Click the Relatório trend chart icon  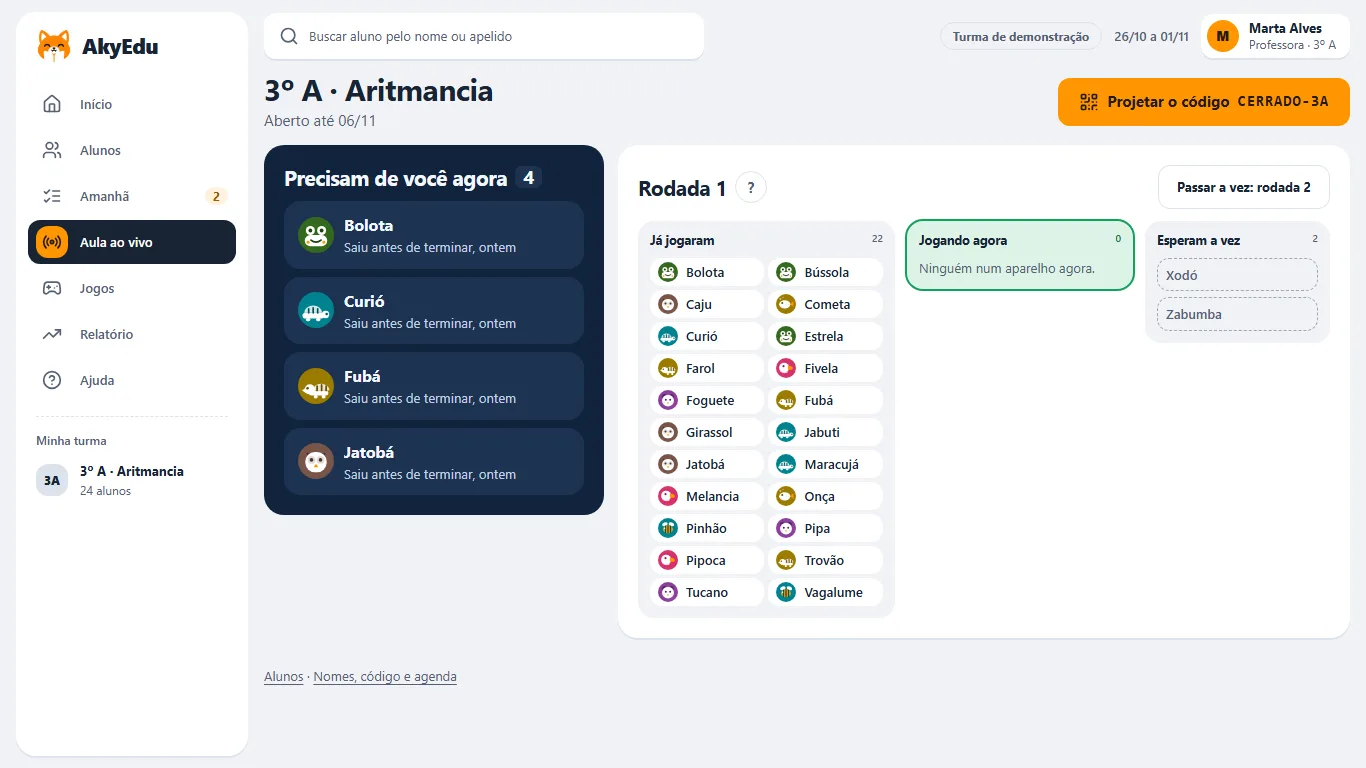point(52,334)
